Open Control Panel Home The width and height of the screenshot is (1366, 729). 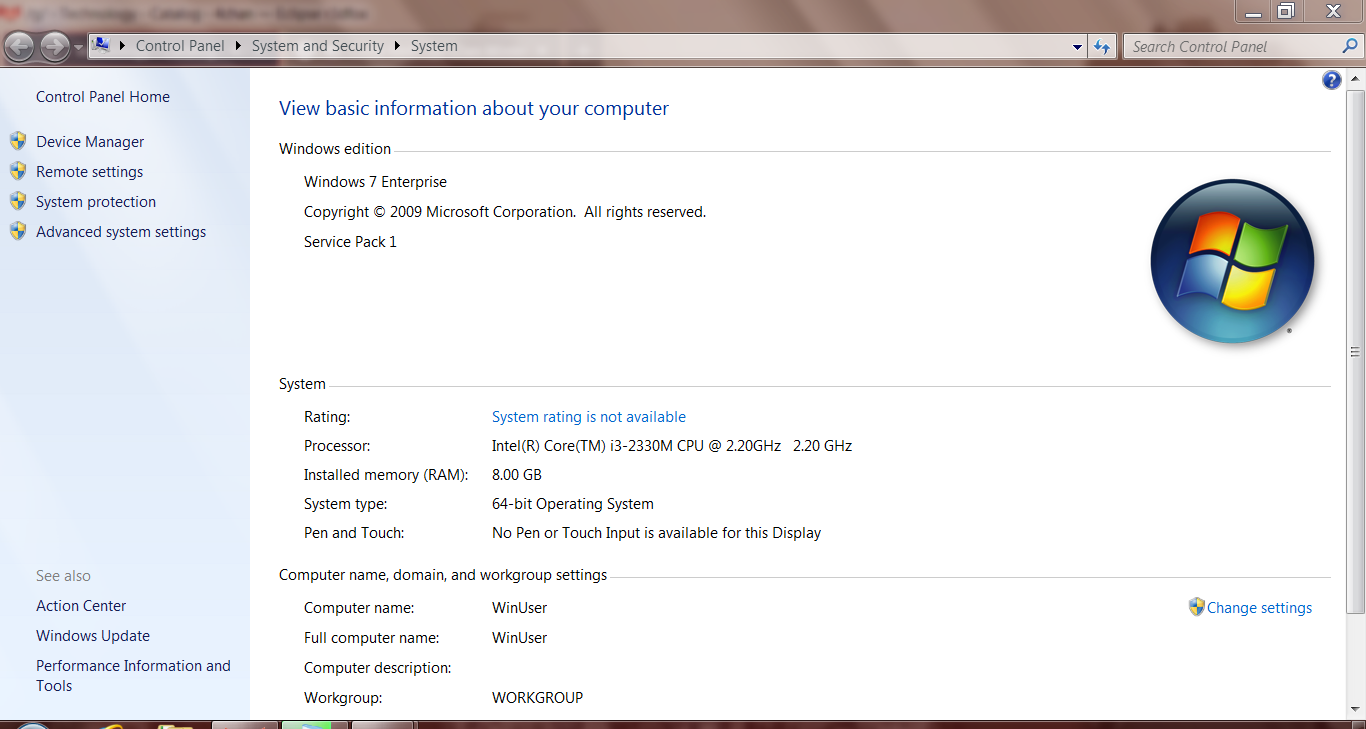[x=103, y=97]
